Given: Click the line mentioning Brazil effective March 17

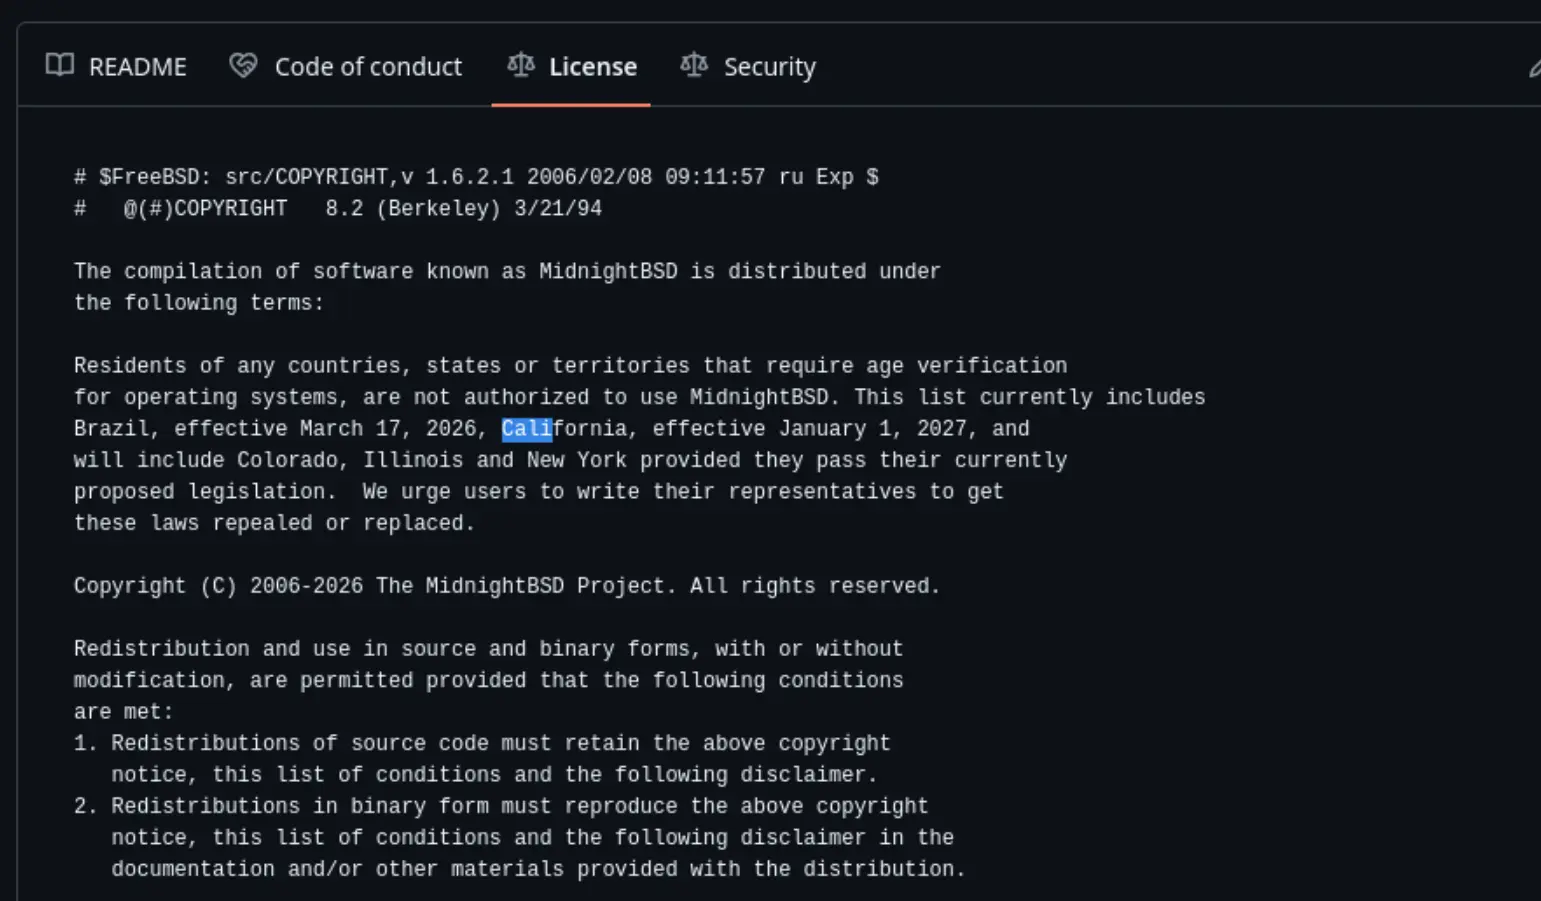Looking at the screenshot, I should tap(550, 428).
